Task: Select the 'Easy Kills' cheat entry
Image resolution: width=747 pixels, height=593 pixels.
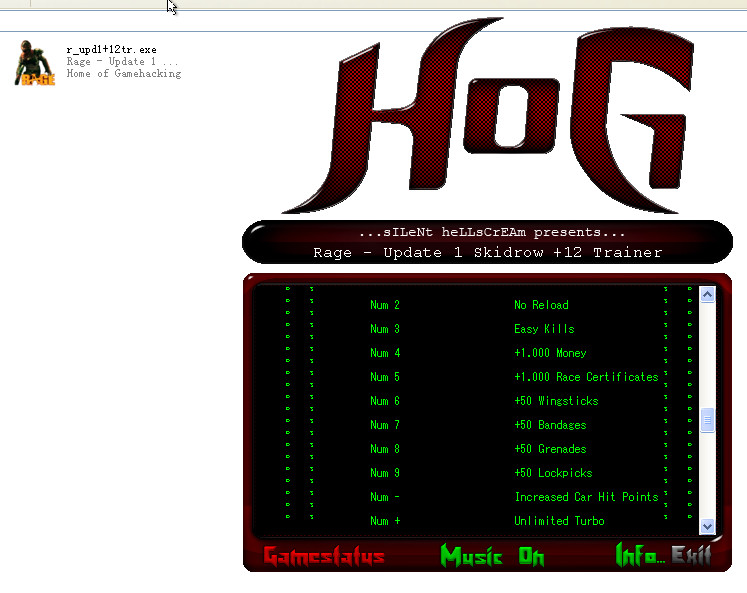Action: [544, 329]
